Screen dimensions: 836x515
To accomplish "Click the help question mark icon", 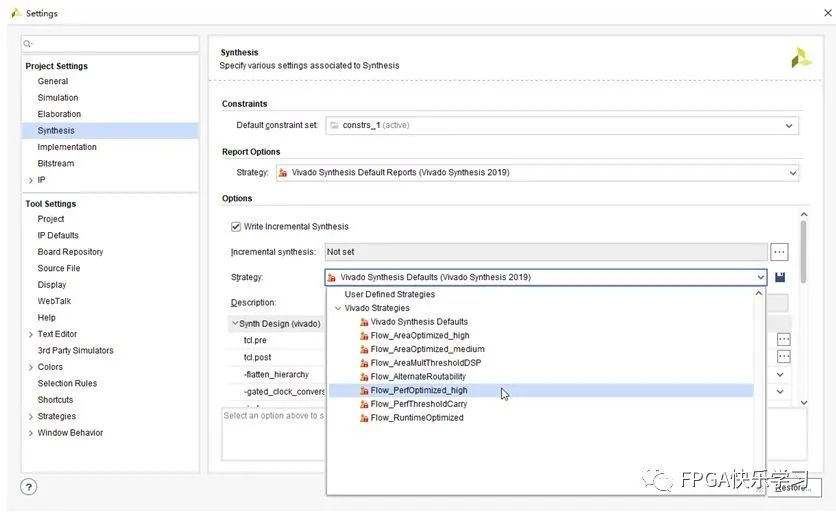I will click(x=29, y=486).
